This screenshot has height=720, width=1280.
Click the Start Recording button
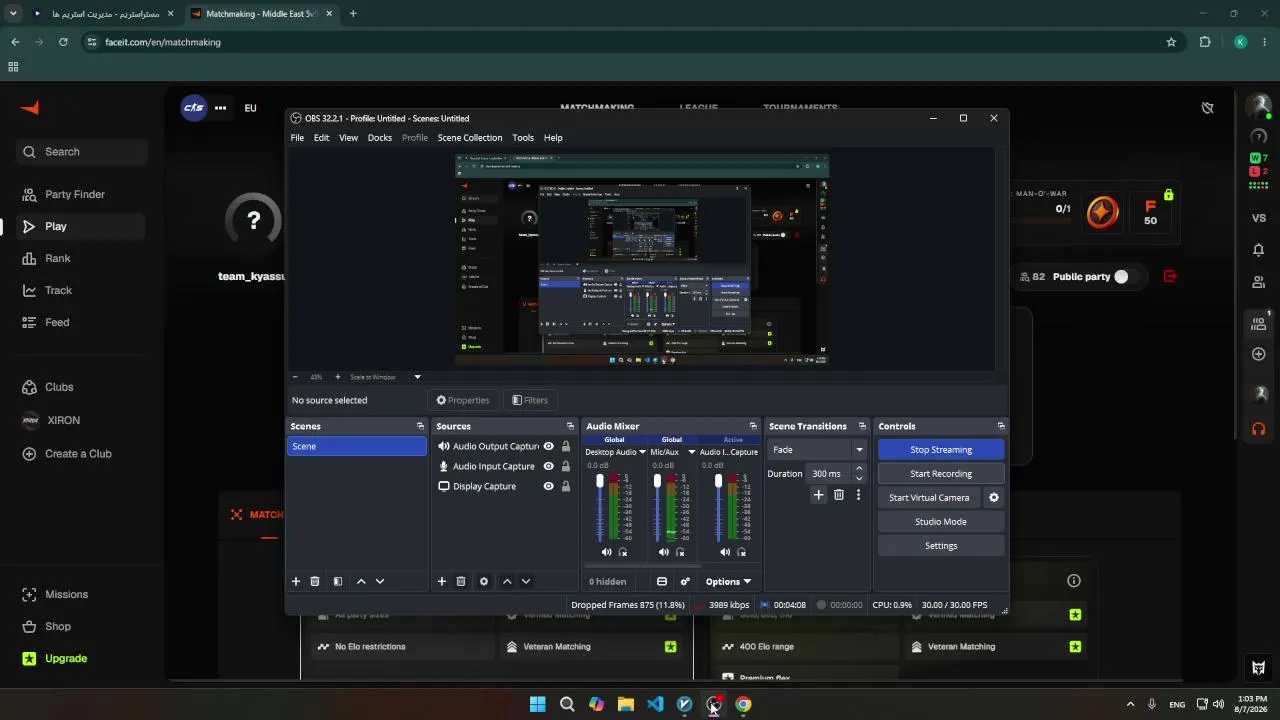tap(941, 474)
